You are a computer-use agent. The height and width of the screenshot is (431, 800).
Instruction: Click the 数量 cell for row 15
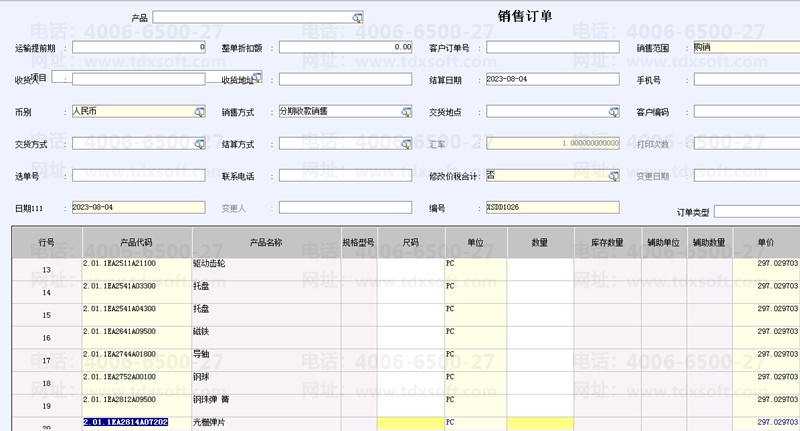[540, 314]
